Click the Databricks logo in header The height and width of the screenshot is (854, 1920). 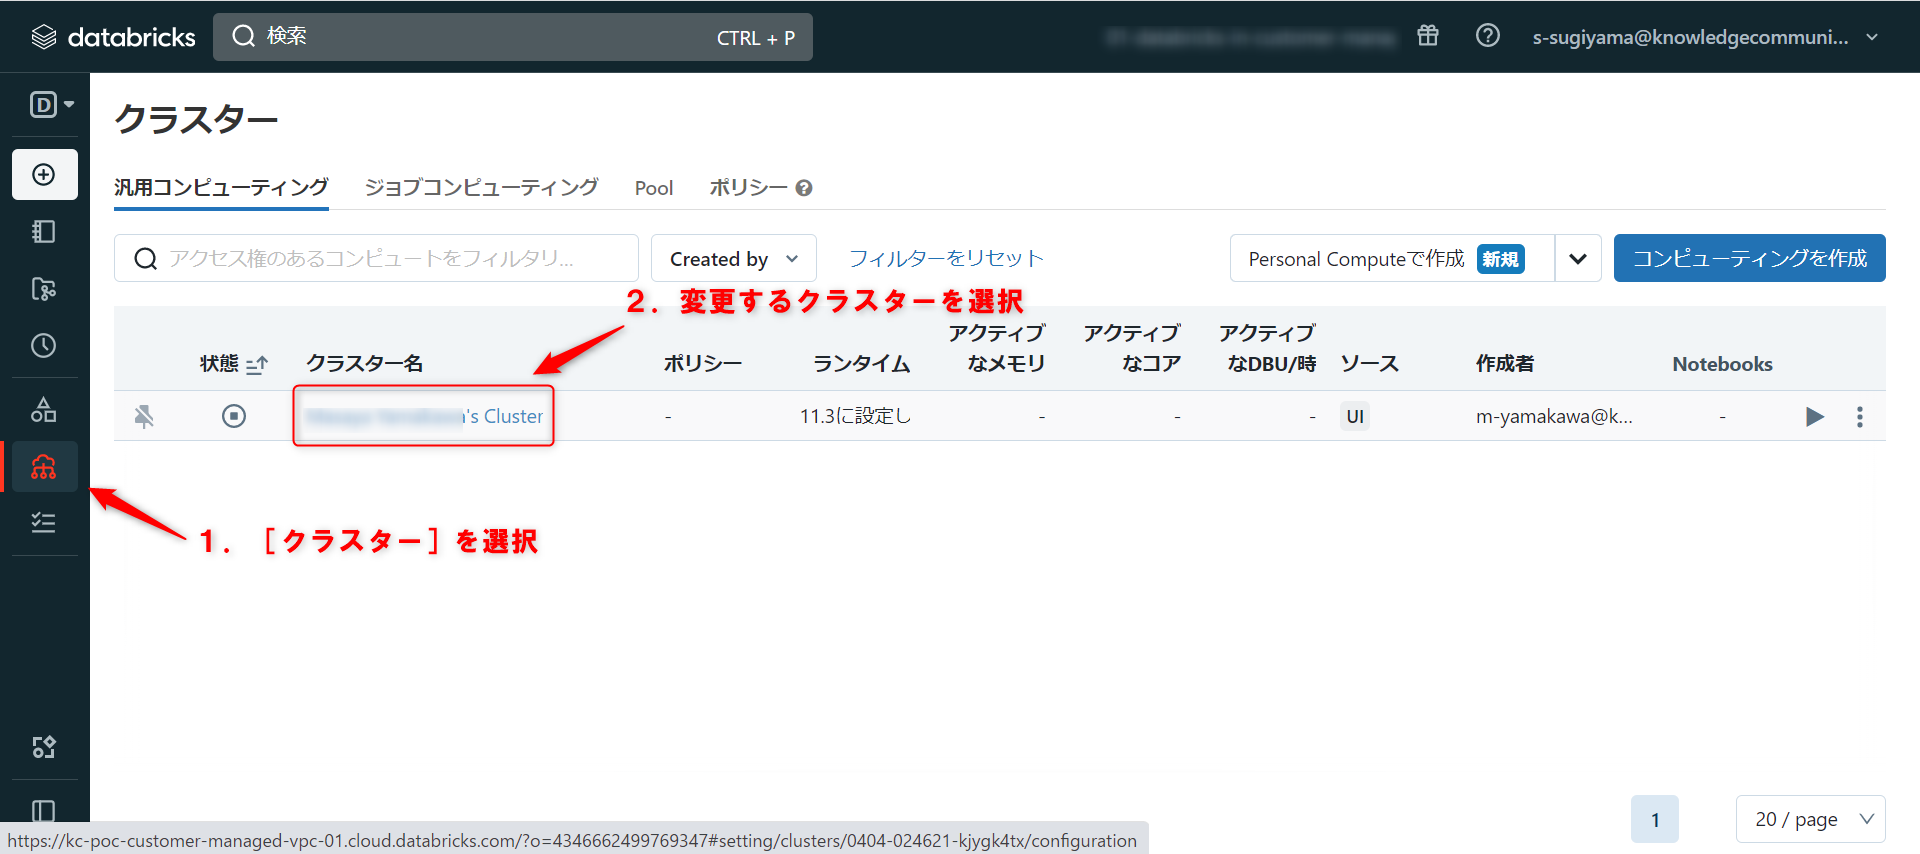[113, 37]
